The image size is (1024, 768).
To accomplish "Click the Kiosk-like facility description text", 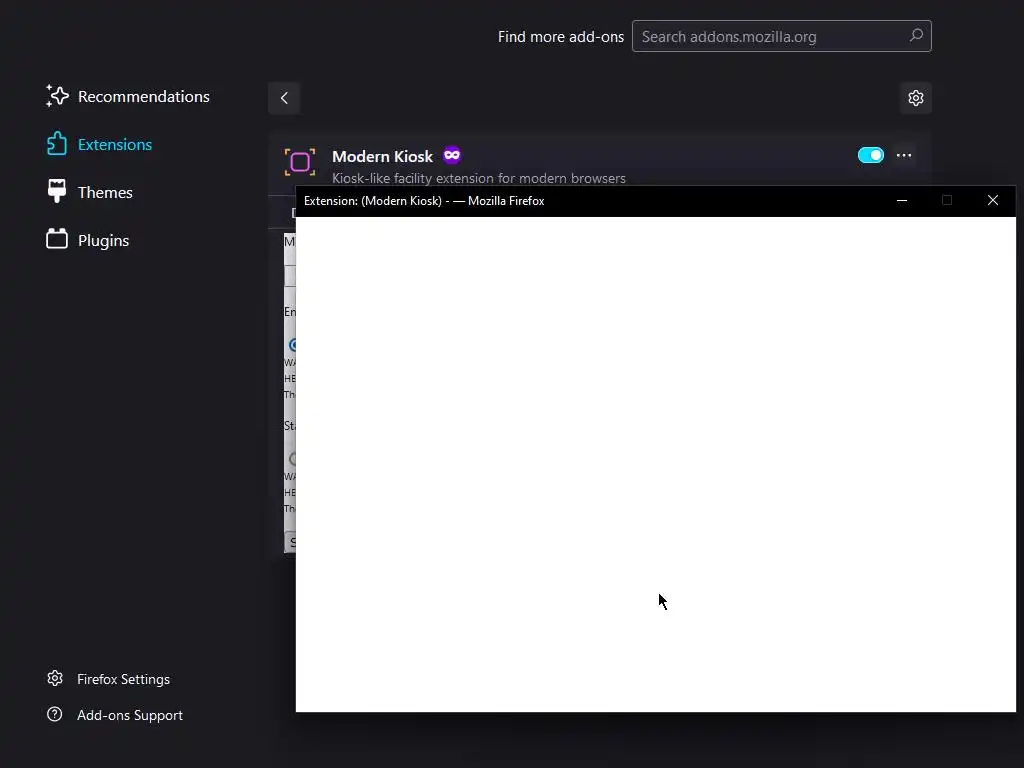I will click(x=479, y=178).
